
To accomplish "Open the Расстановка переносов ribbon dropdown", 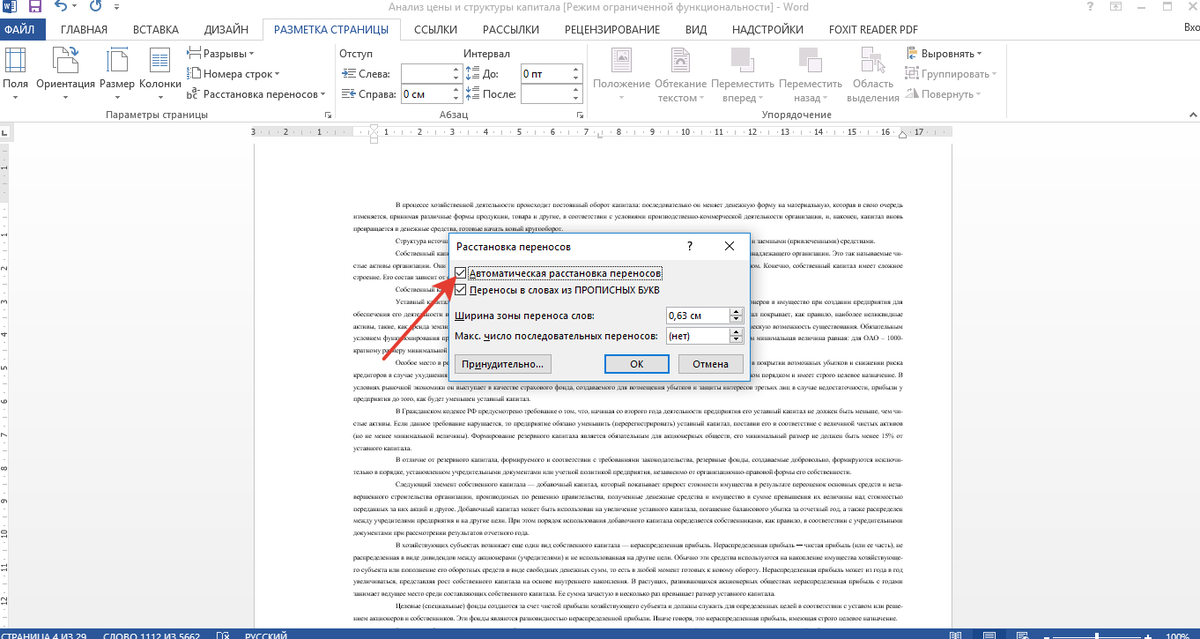I will click(x=257, y=94).
